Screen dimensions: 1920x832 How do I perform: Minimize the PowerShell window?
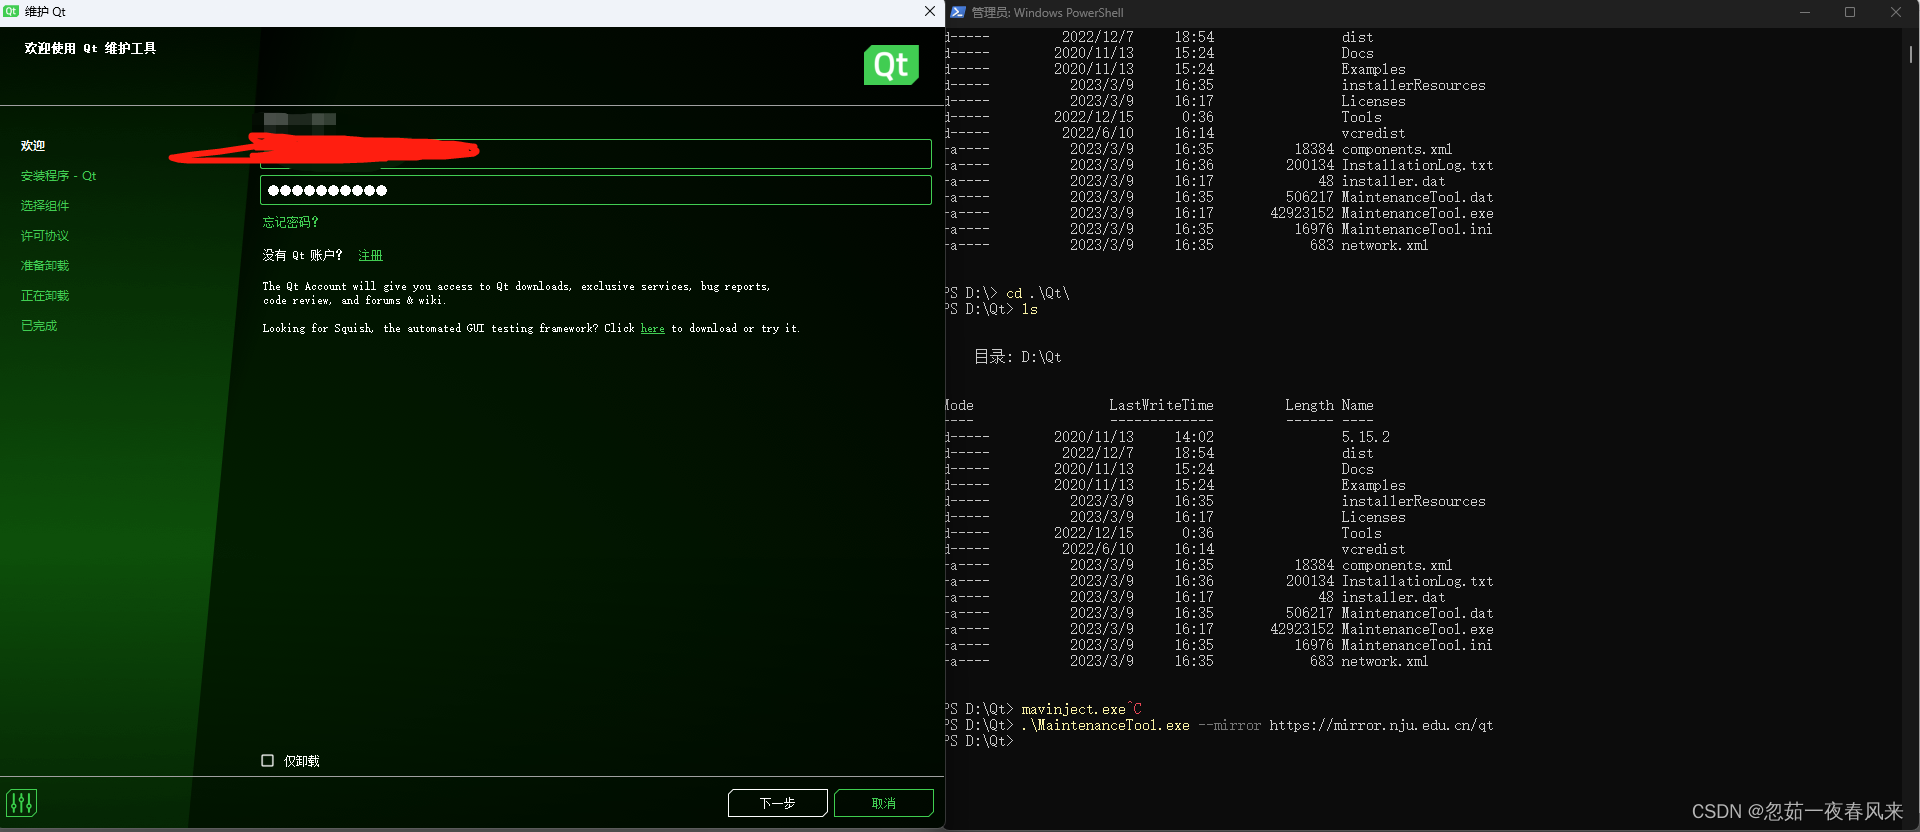click(1805, 12)
